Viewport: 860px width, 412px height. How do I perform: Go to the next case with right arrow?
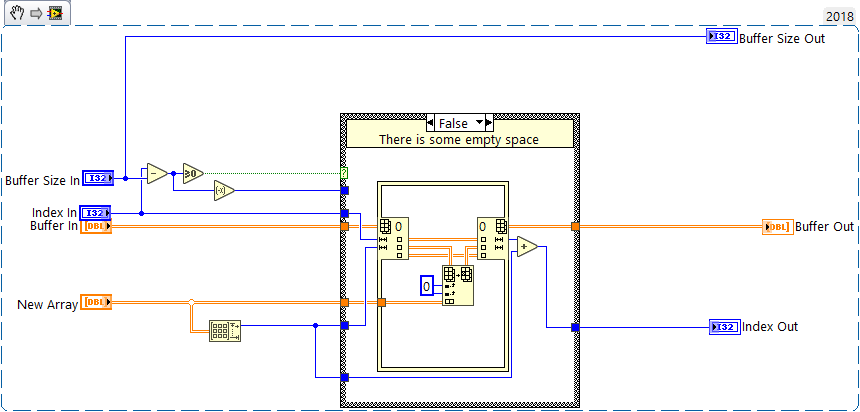(490, 122)
